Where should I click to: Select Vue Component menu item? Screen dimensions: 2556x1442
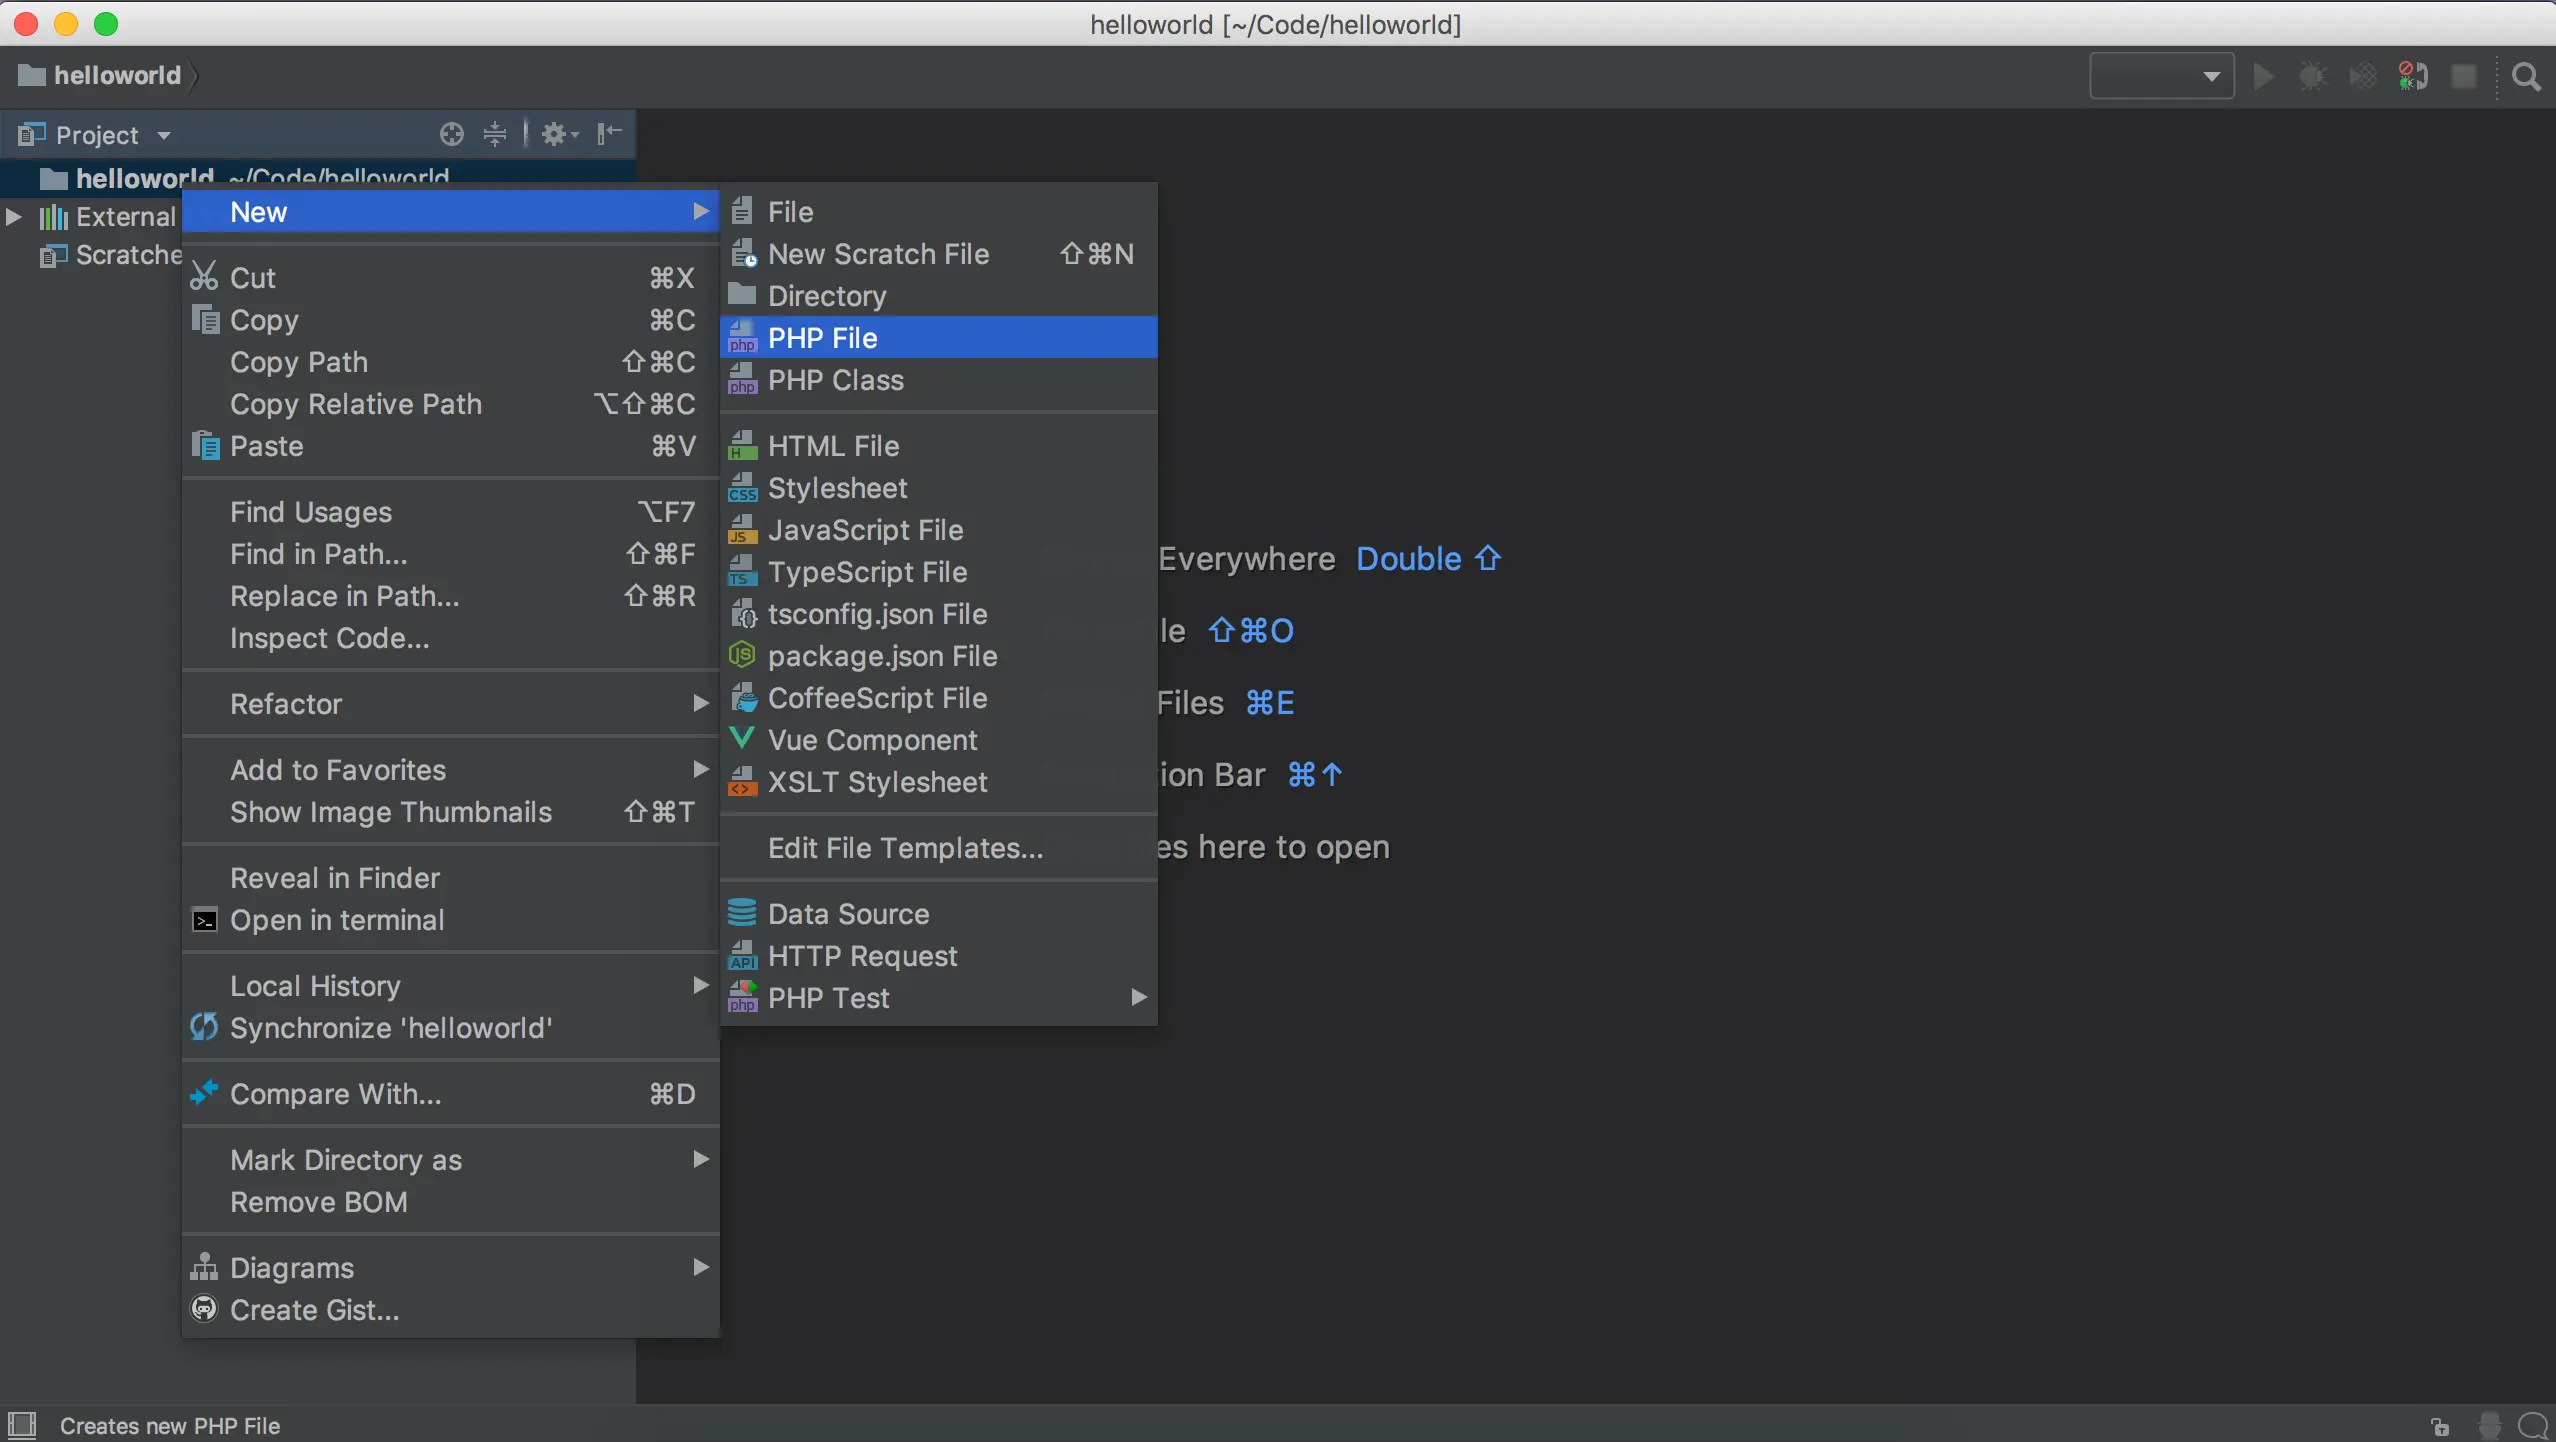coord(872,740)
